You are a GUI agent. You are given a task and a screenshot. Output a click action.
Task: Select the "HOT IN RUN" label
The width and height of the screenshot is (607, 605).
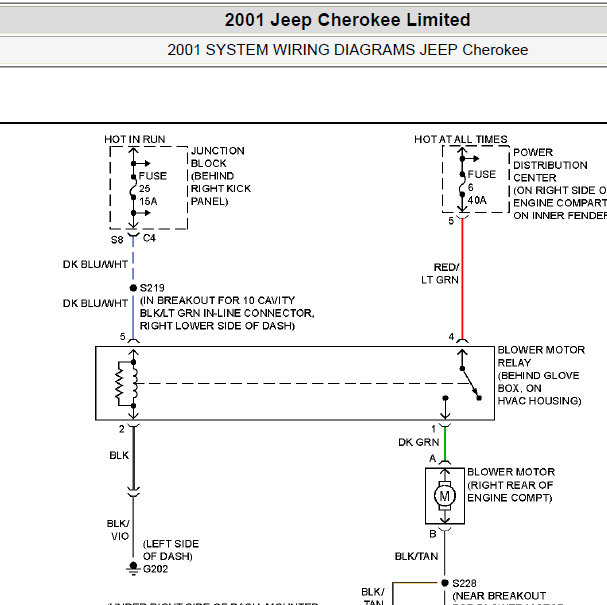[135, 139]
